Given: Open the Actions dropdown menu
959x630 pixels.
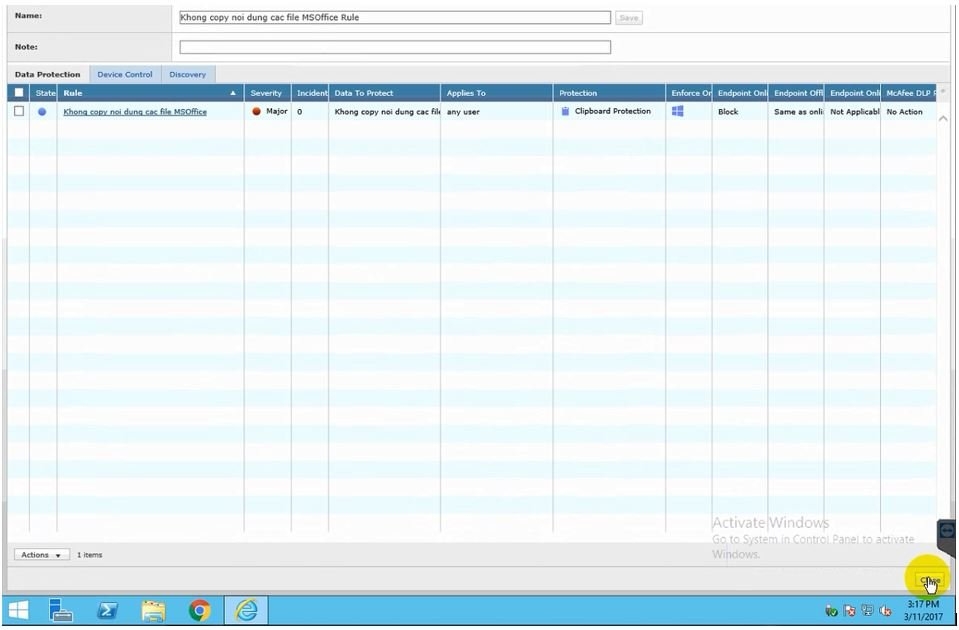Looking at the screenshot, I should (x=41, y=555).
